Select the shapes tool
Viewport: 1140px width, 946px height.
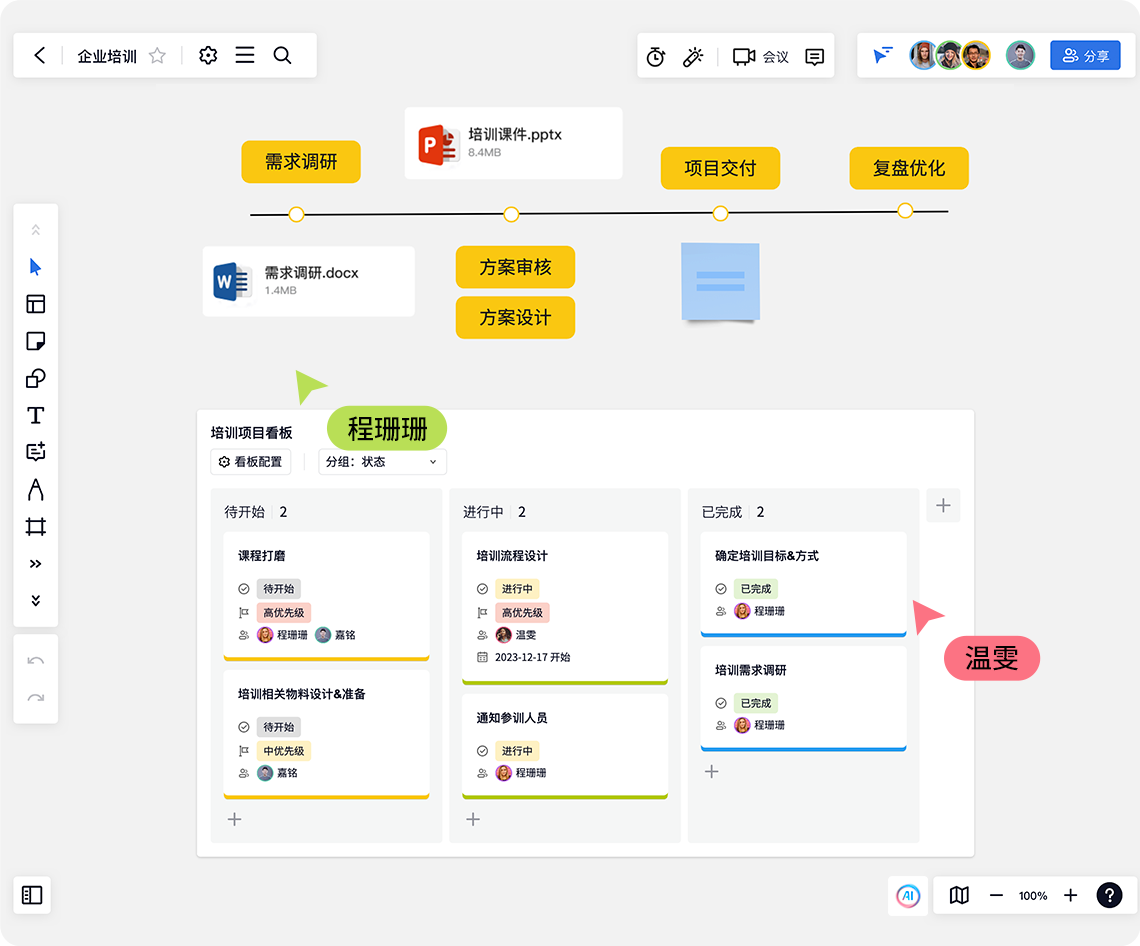36,378
